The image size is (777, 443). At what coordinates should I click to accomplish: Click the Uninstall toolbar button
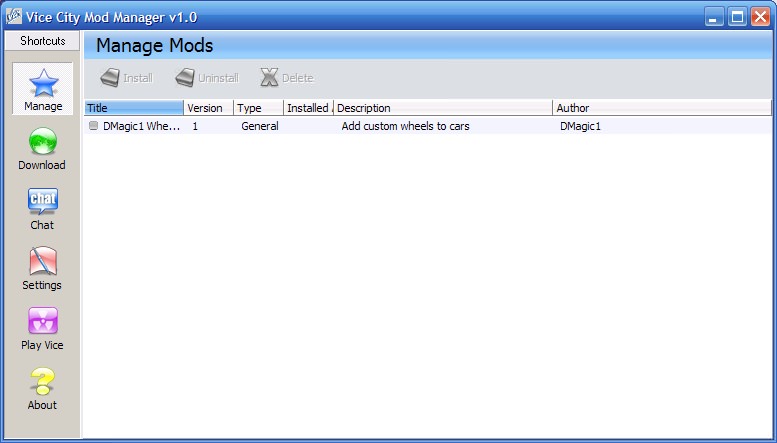207,78
